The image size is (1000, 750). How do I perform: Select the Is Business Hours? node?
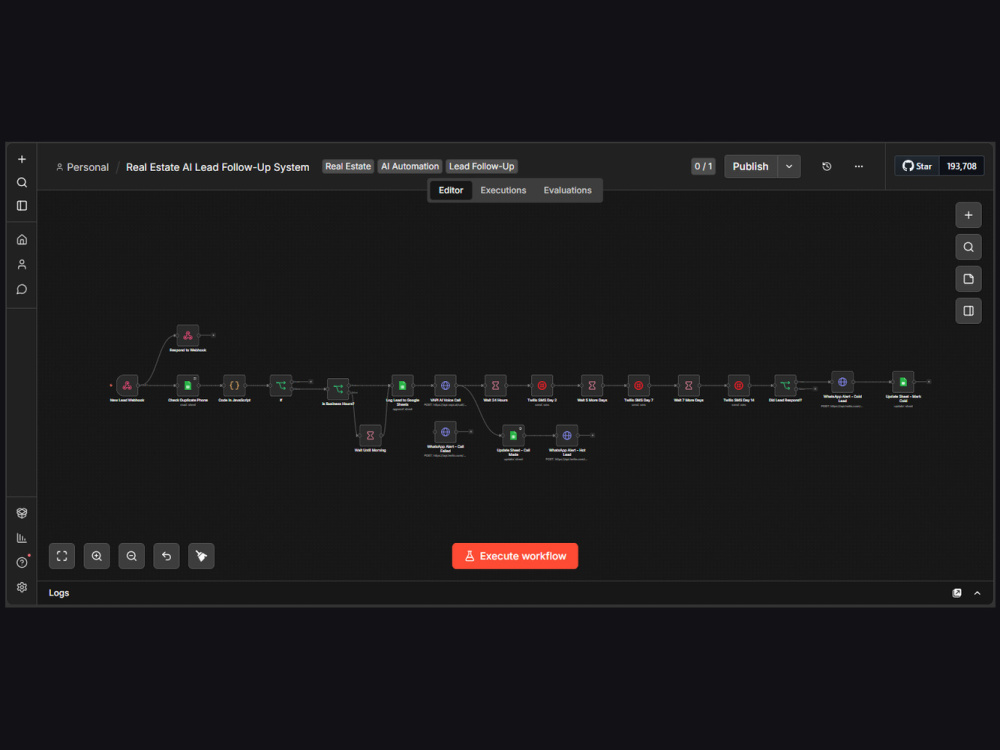pyautogui.click(x=338, y=388)
